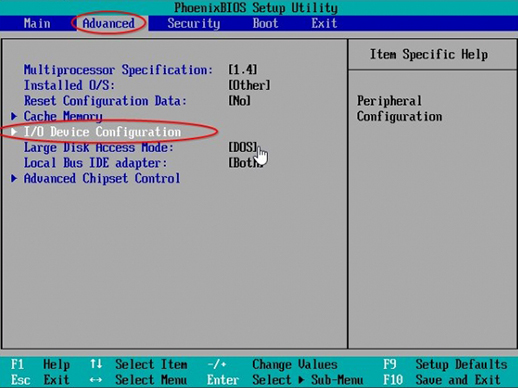This screenshot has height=388, width=518.
Task: Click the -/+ Change Values hint
Action: (x=272, y=364)
